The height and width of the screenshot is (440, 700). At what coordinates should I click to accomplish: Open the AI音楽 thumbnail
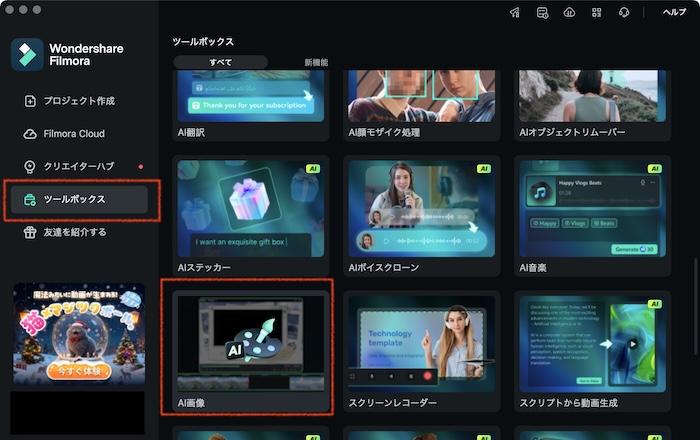(x=592, y=208)
